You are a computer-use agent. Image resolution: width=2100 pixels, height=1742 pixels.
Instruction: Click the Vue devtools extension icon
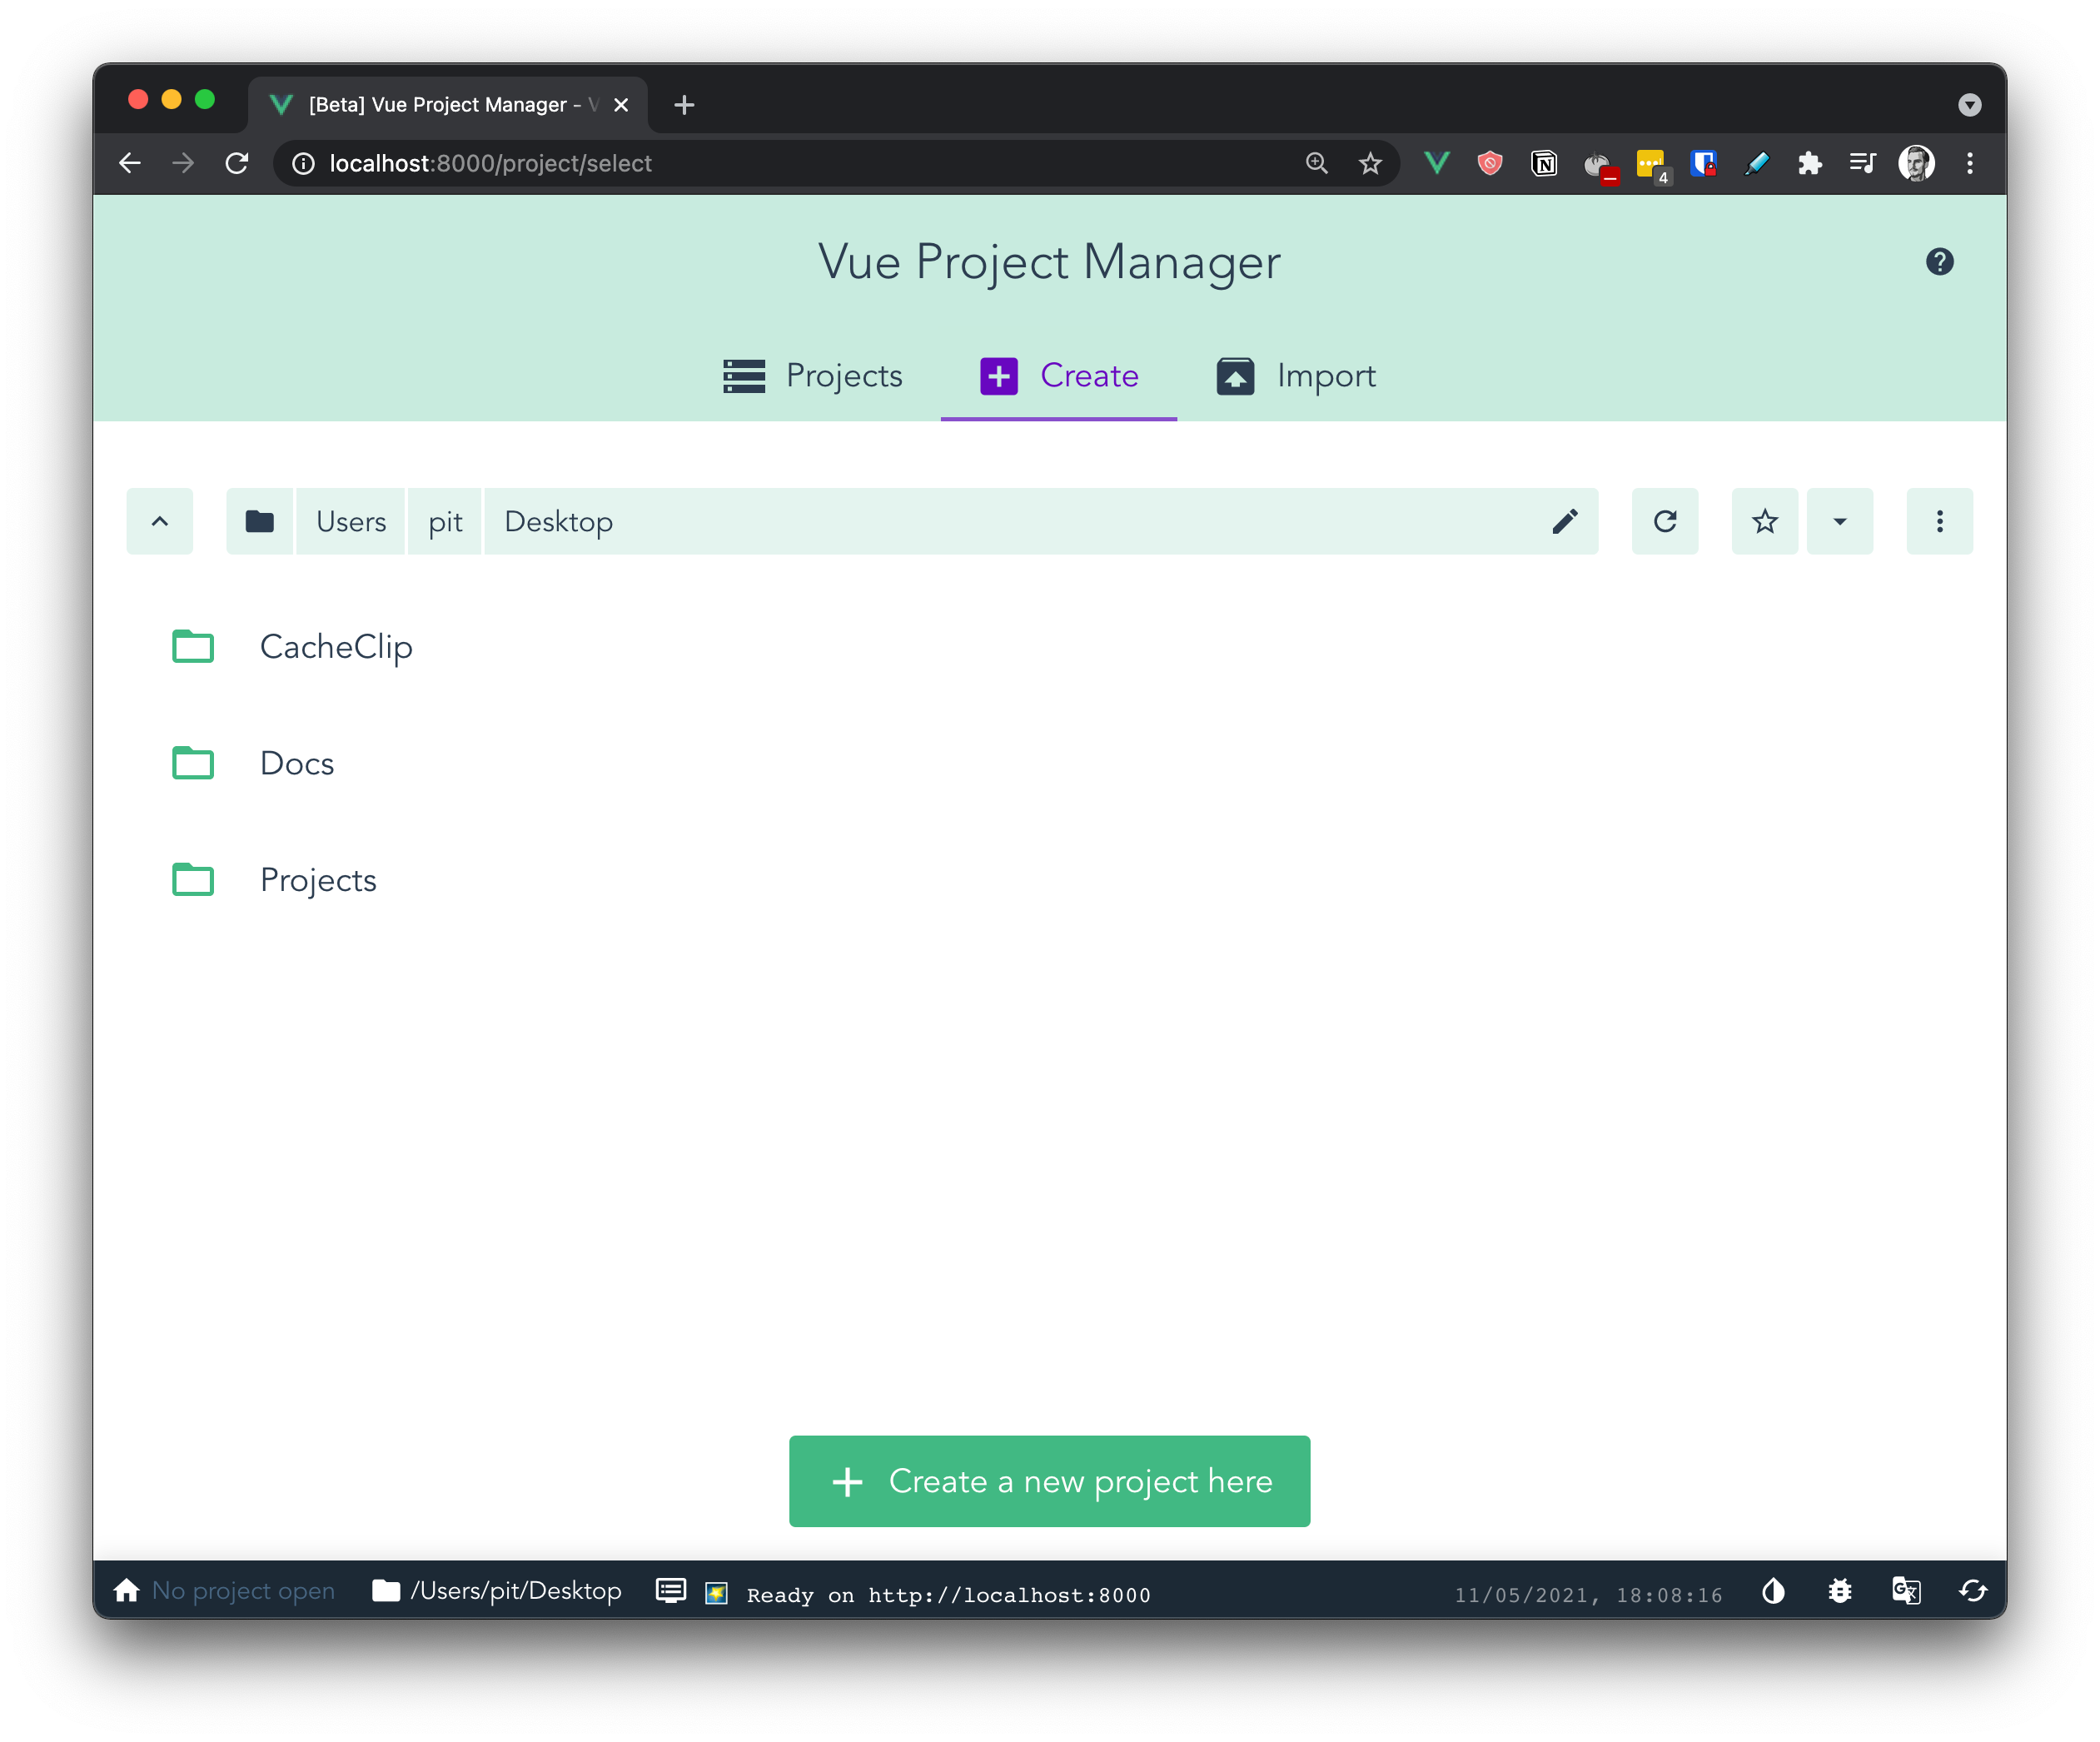pyautogui.click(x=1437, y=163)
